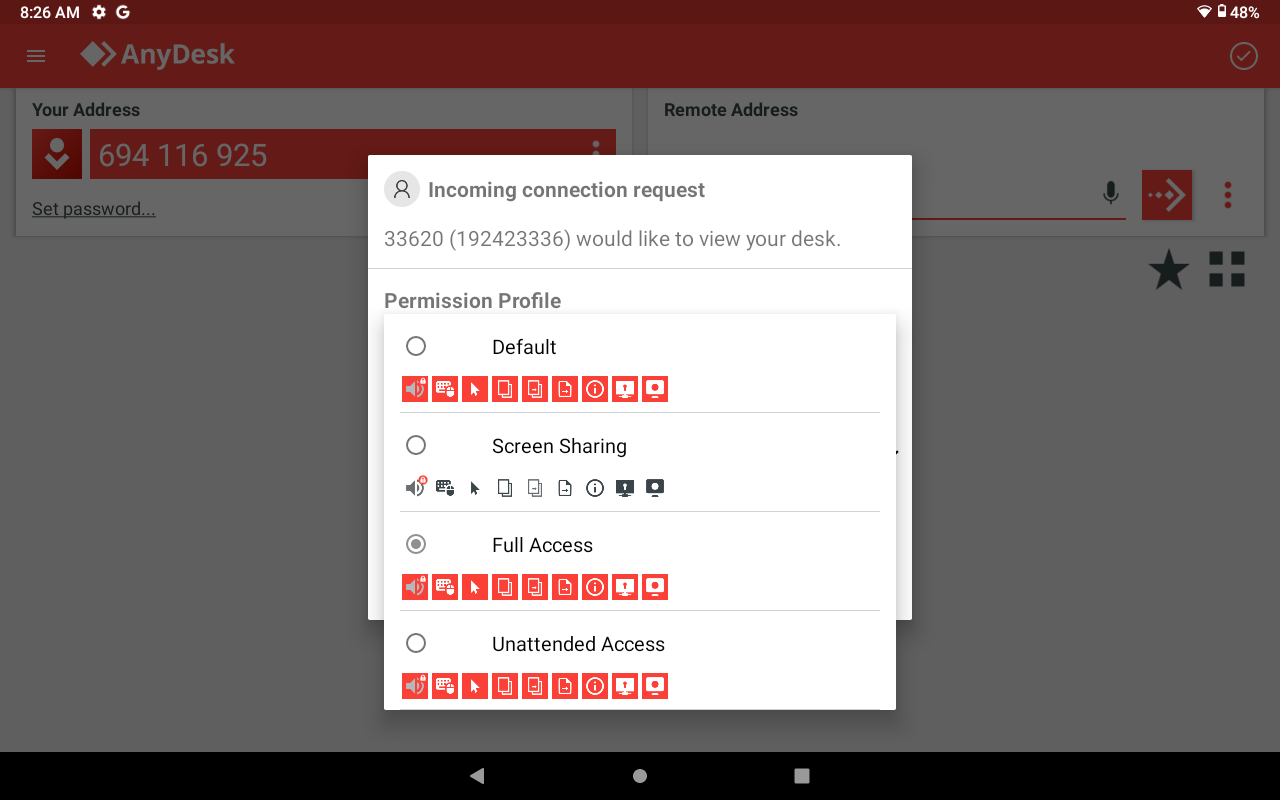Click keyboard and mouse icon under Unattended Access
The height and width of the screenshot is (800, 1280).
tap(445, 686)
